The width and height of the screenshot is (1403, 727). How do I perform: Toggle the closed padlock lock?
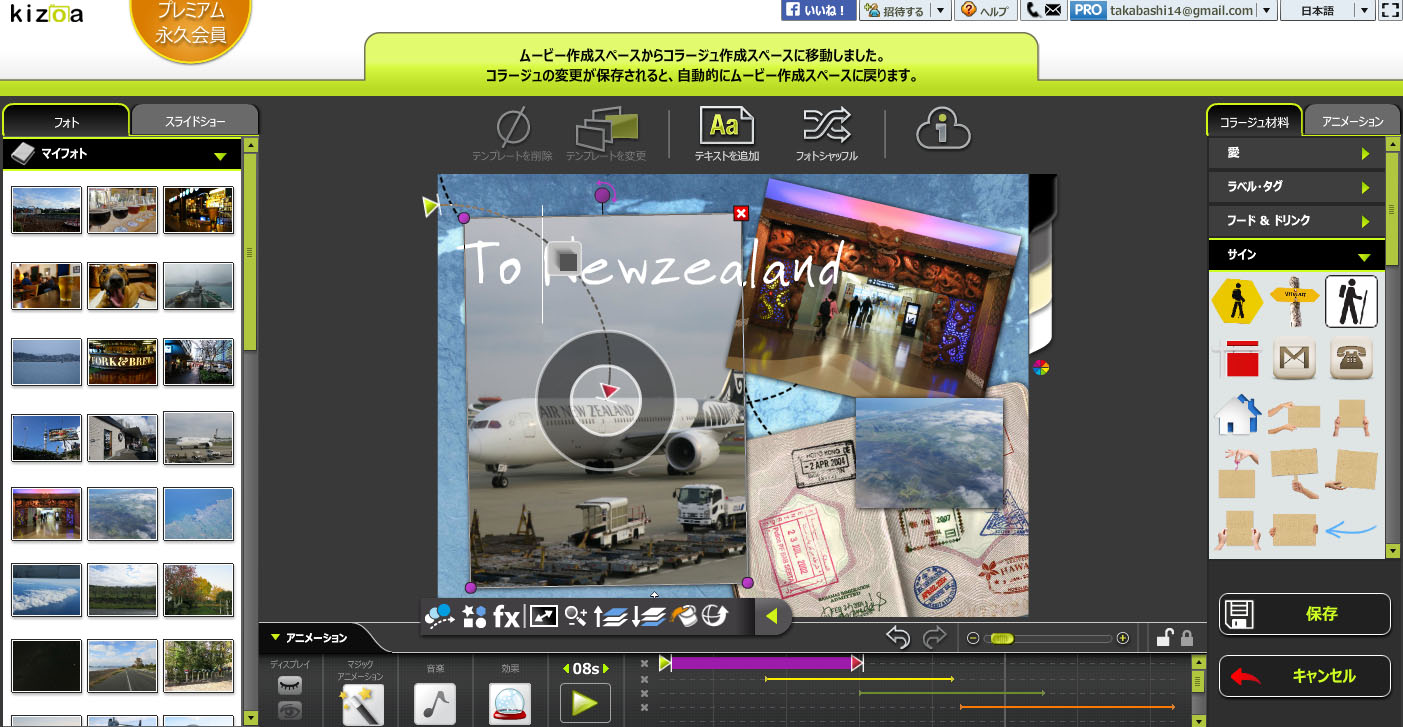point(1187,638)
